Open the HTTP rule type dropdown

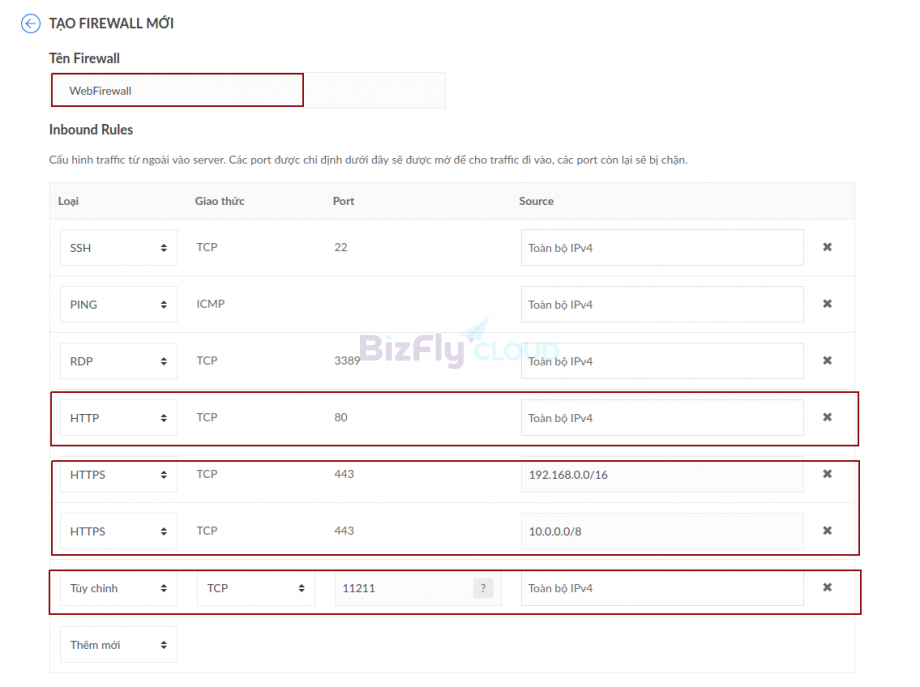pyautogui.click(x=119, y=418)
